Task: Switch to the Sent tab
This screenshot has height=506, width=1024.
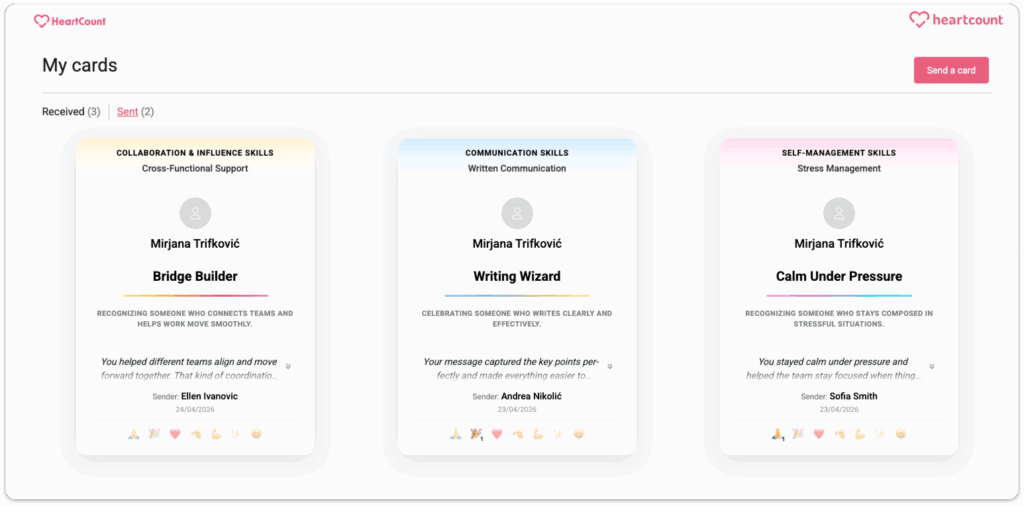Action: [135, 112]
